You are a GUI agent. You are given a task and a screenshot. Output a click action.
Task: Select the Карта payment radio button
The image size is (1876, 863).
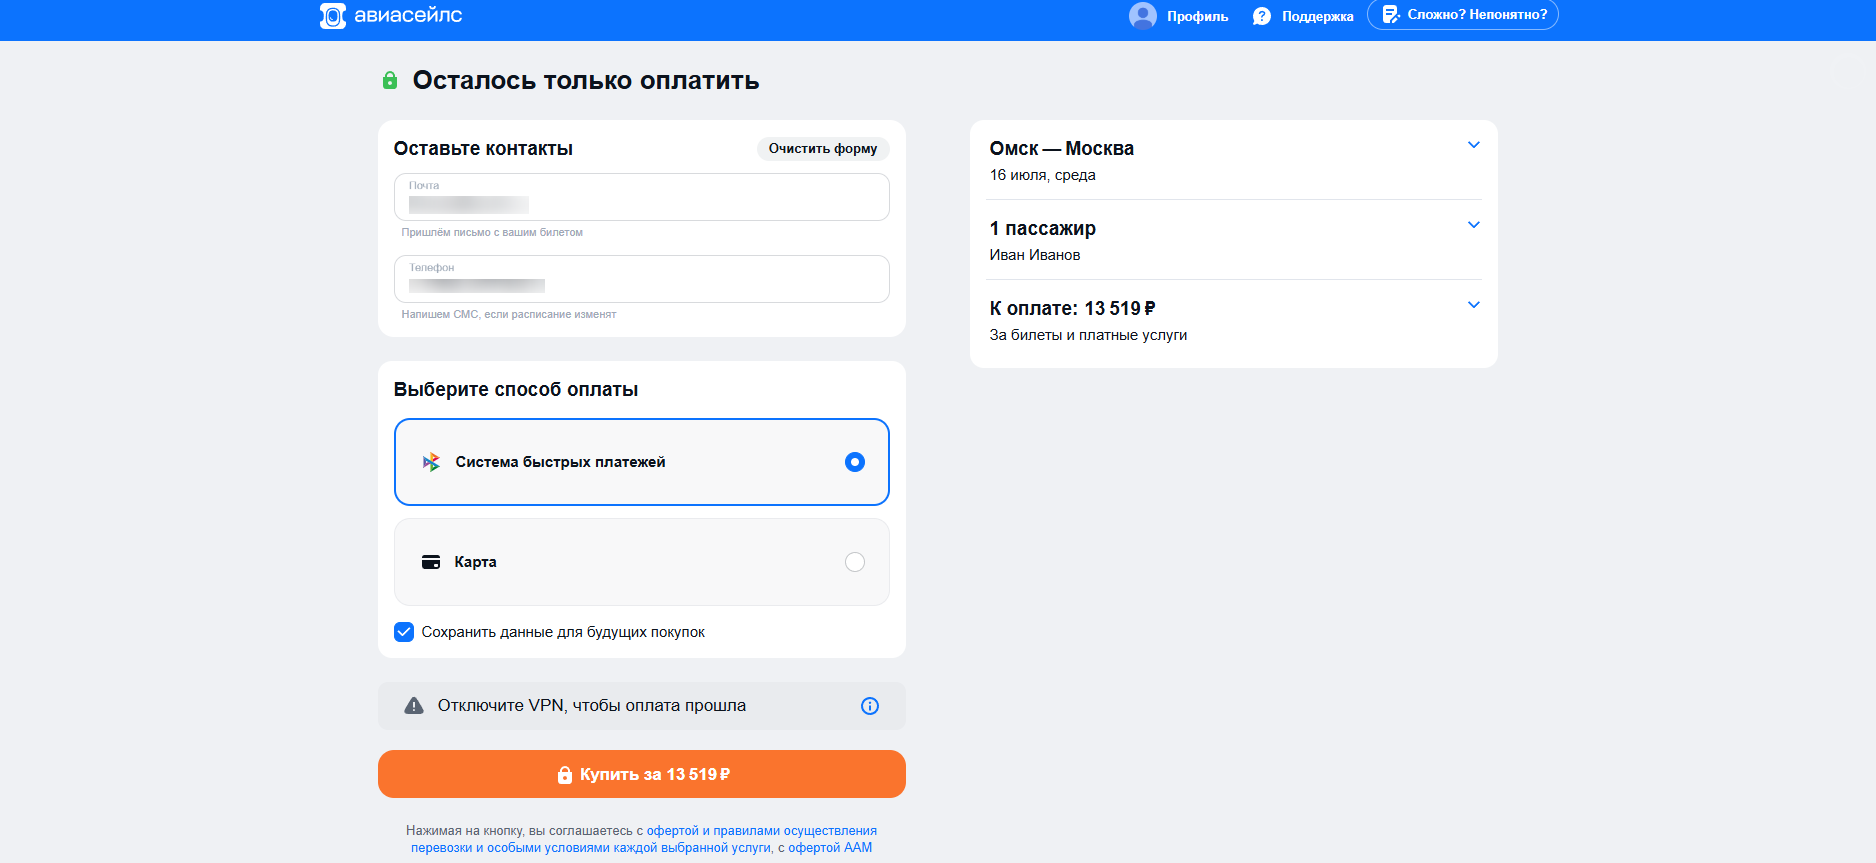(855, 562)
